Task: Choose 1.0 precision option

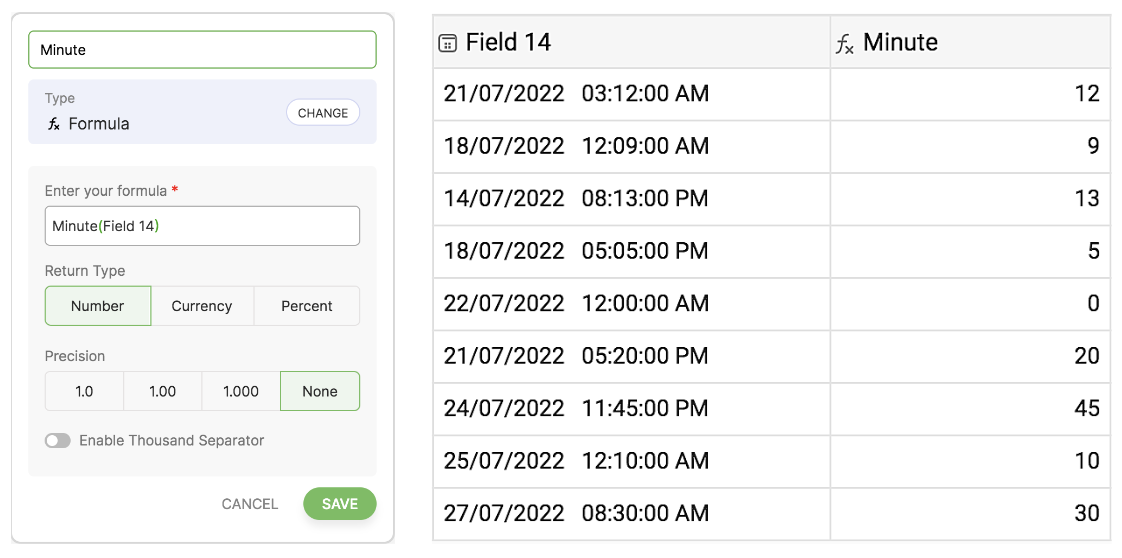Action: [x=84, y=392]
